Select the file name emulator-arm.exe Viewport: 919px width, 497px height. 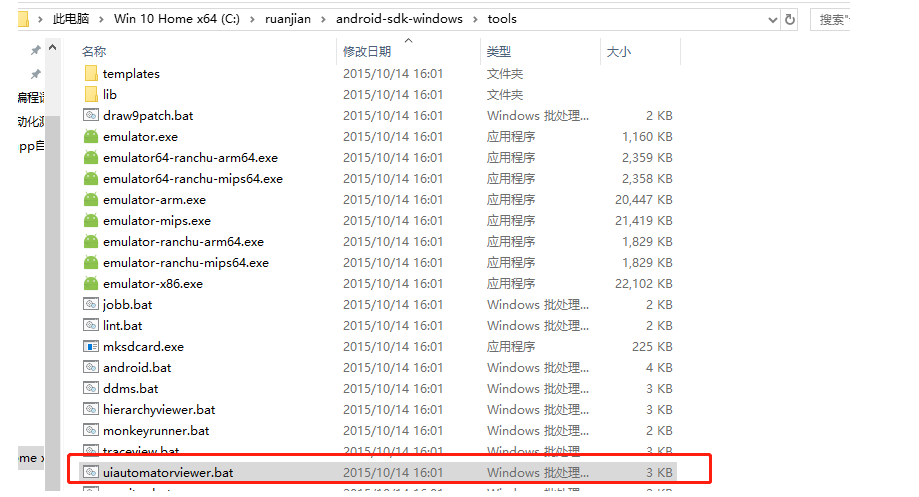point(155,200)
